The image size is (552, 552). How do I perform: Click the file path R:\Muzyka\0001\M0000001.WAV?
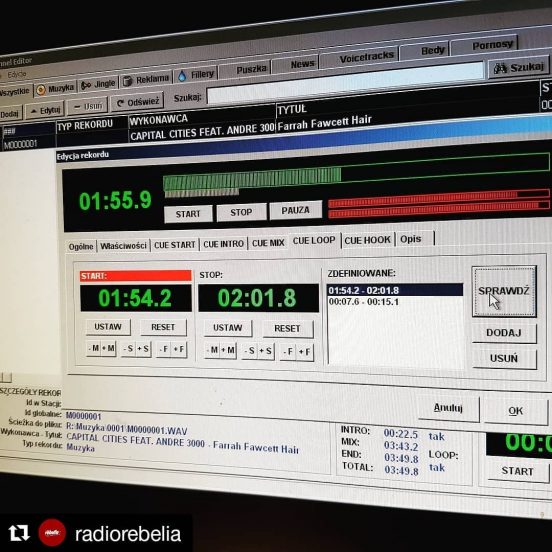tap(127, 429)
